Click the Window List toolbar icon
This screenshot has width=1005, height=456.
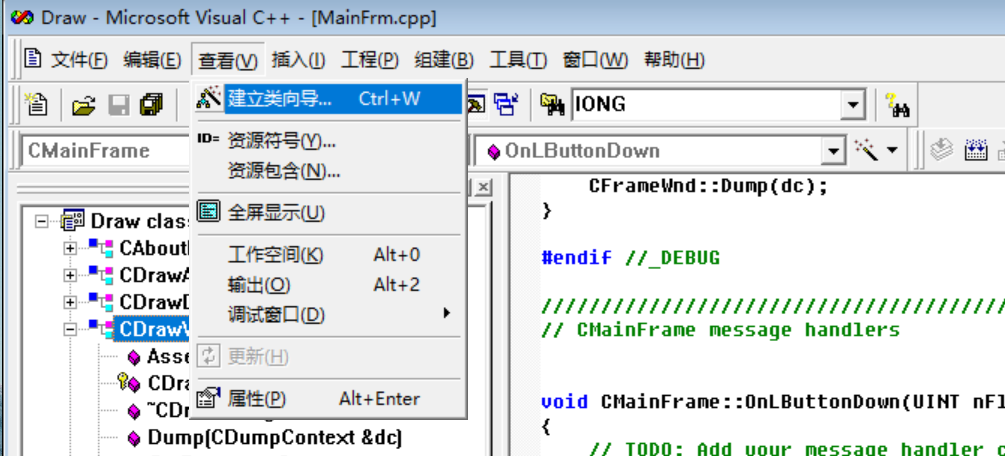tap(506, 105)
